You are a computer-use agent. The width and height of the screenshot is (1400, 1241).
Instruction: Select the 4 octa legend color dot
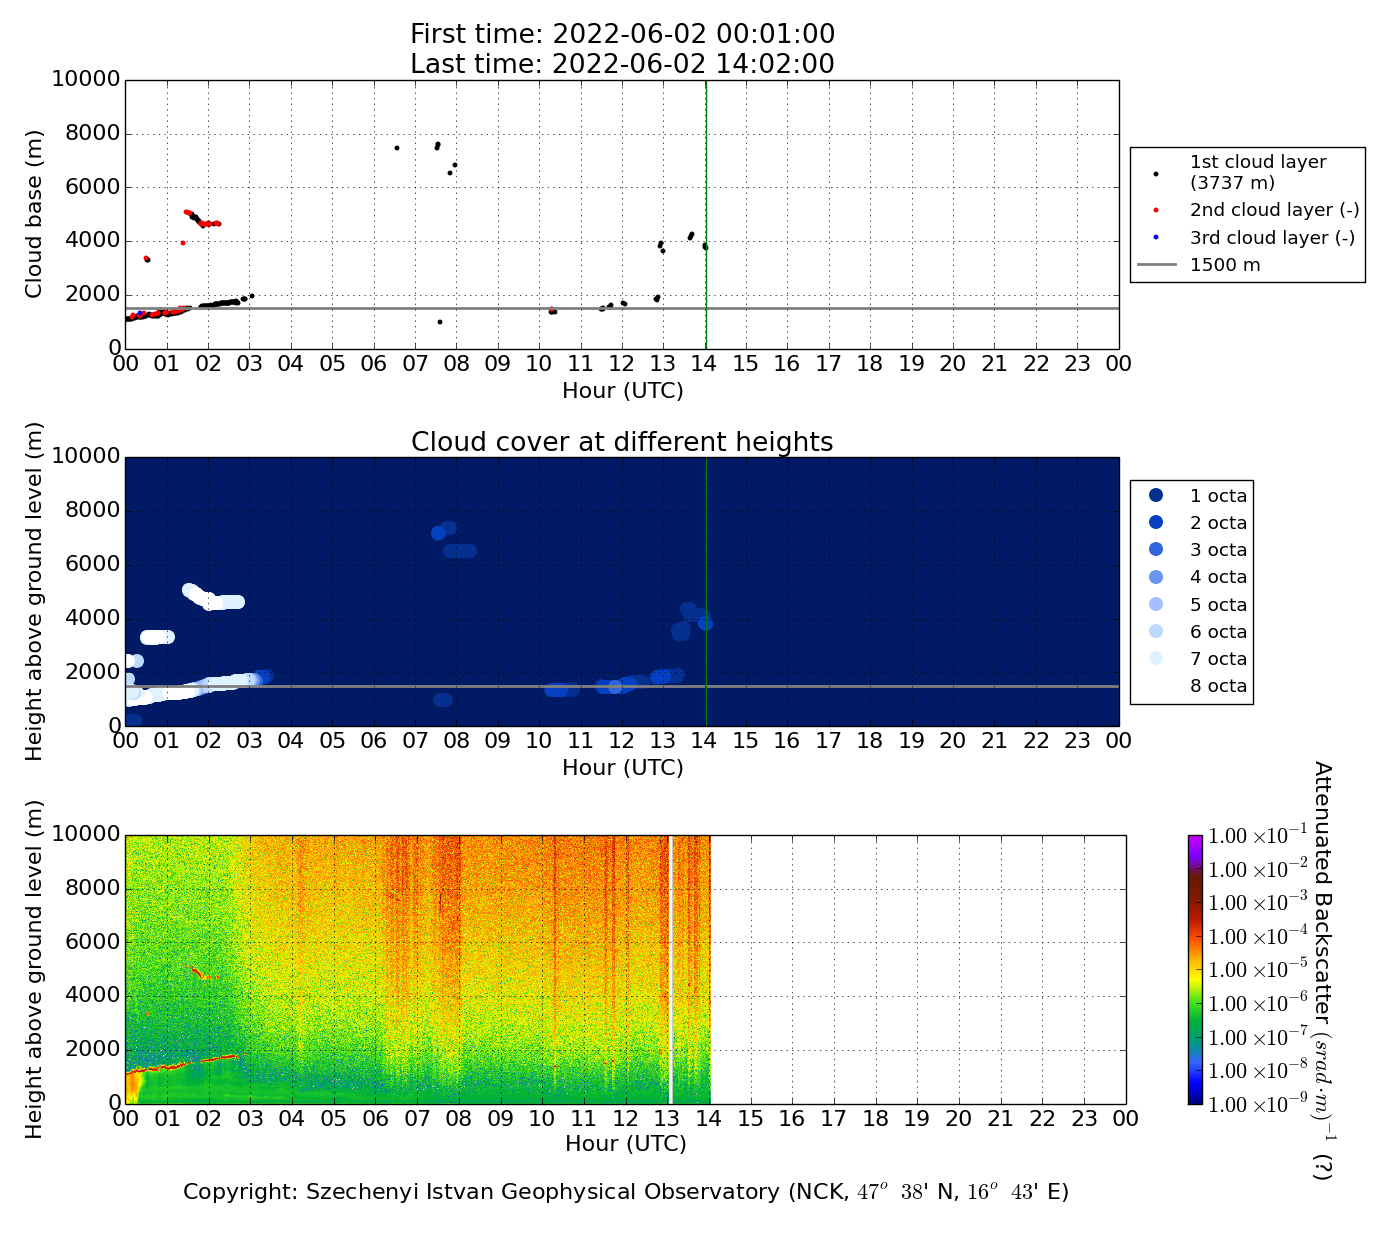point(1156,577)
